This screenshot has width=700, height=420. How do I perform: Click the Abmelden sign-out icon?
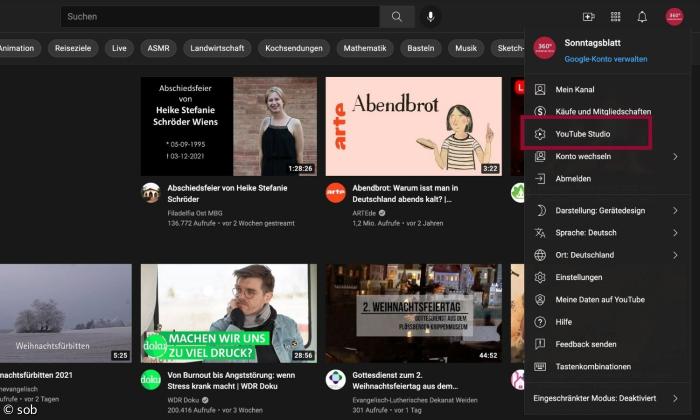coord(540,179)
